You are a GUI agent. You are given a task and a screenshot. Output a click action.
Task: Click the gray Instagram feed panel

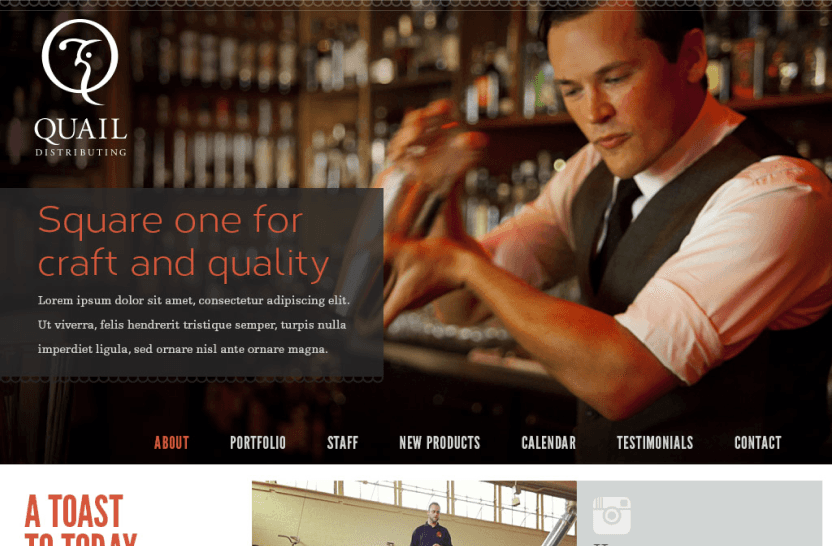[699, 513]
